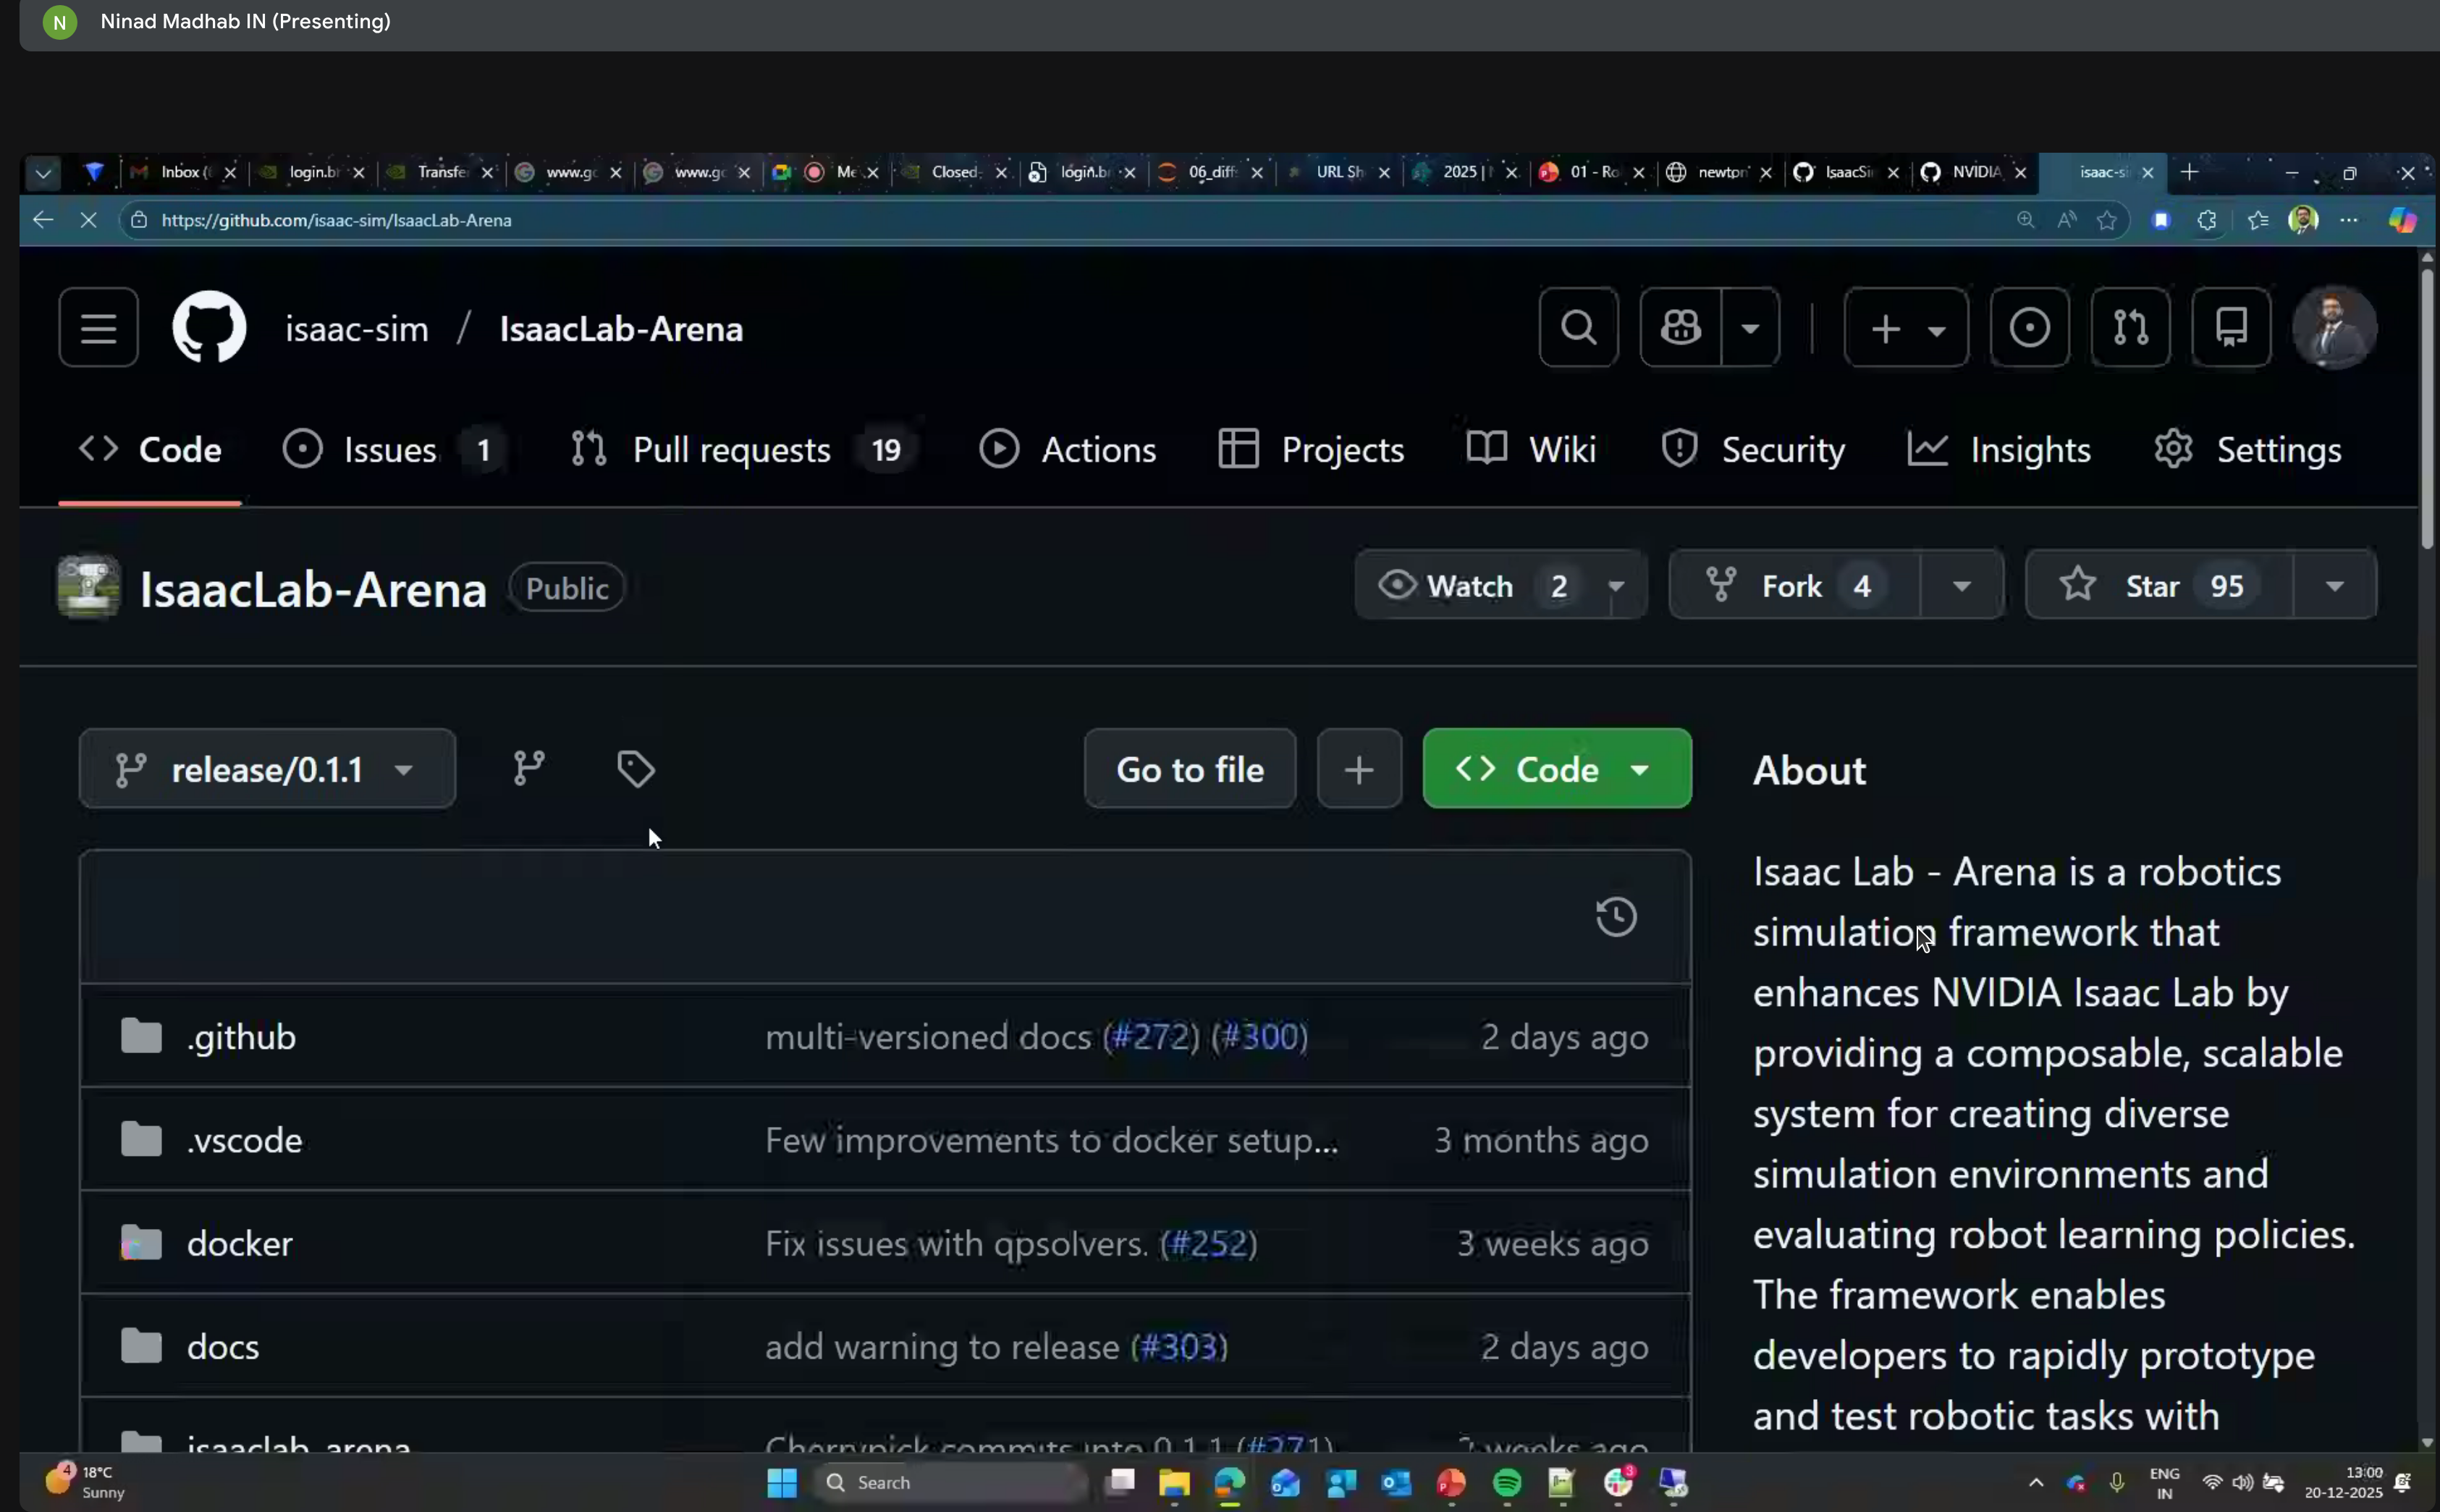
Task: Open your pull requests icon in header
Action: coord(2131,327)
